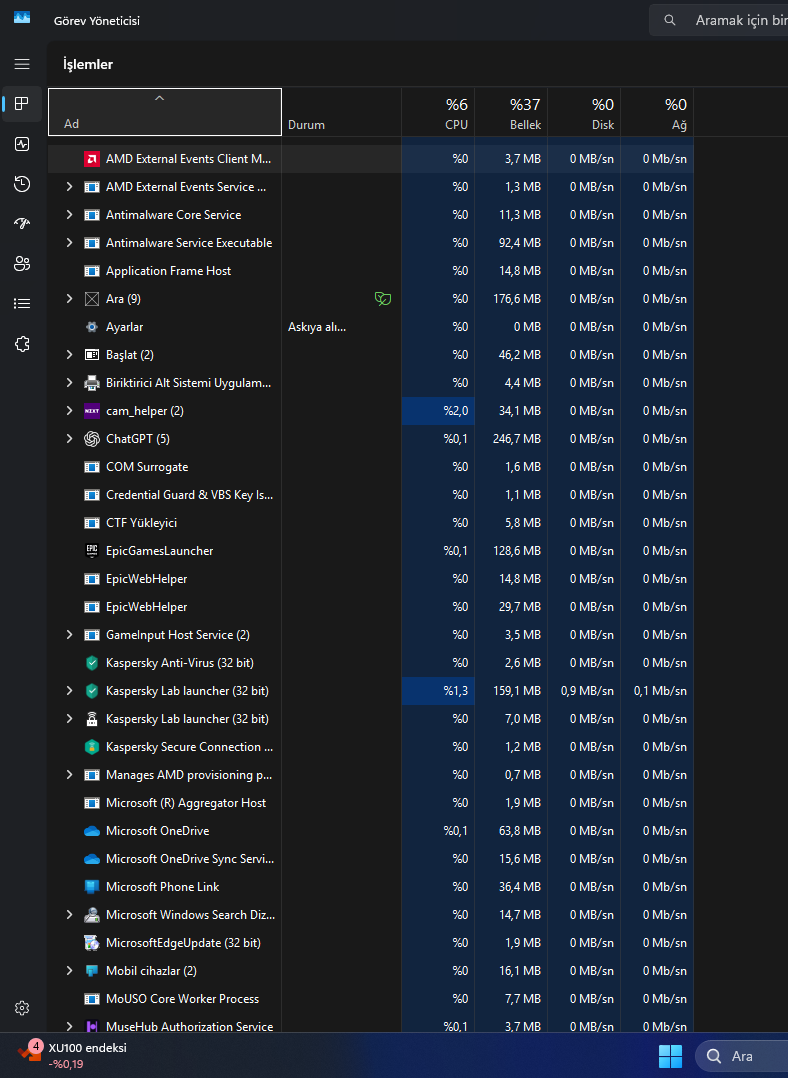Click the Microsoft Windows Search icon
Screen dimensions: 788x1078
(91, 915)
